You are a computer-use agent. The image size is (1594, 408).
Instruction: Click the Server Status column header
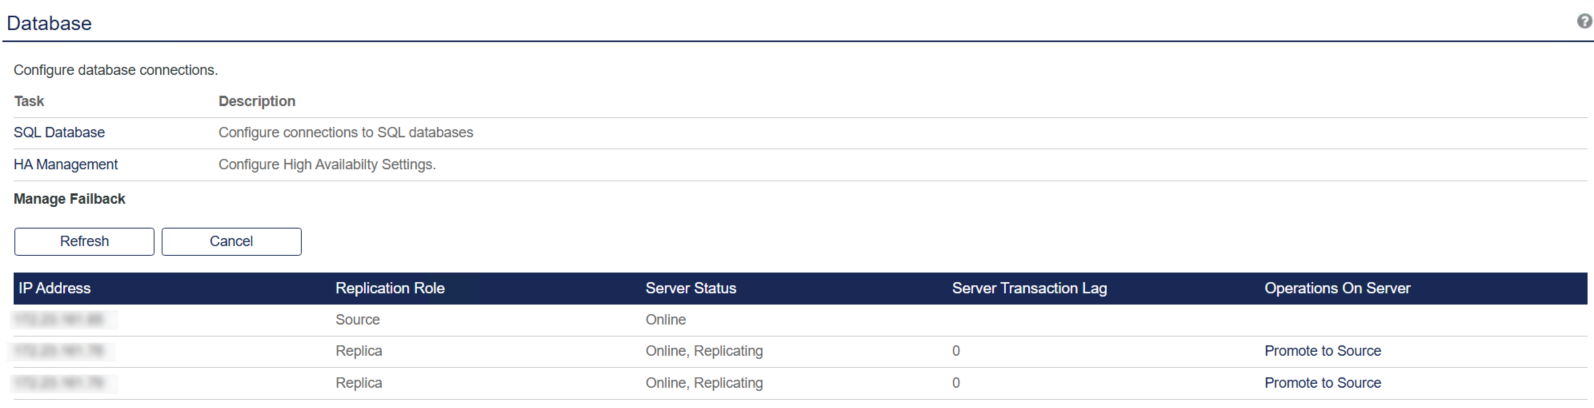690,289
